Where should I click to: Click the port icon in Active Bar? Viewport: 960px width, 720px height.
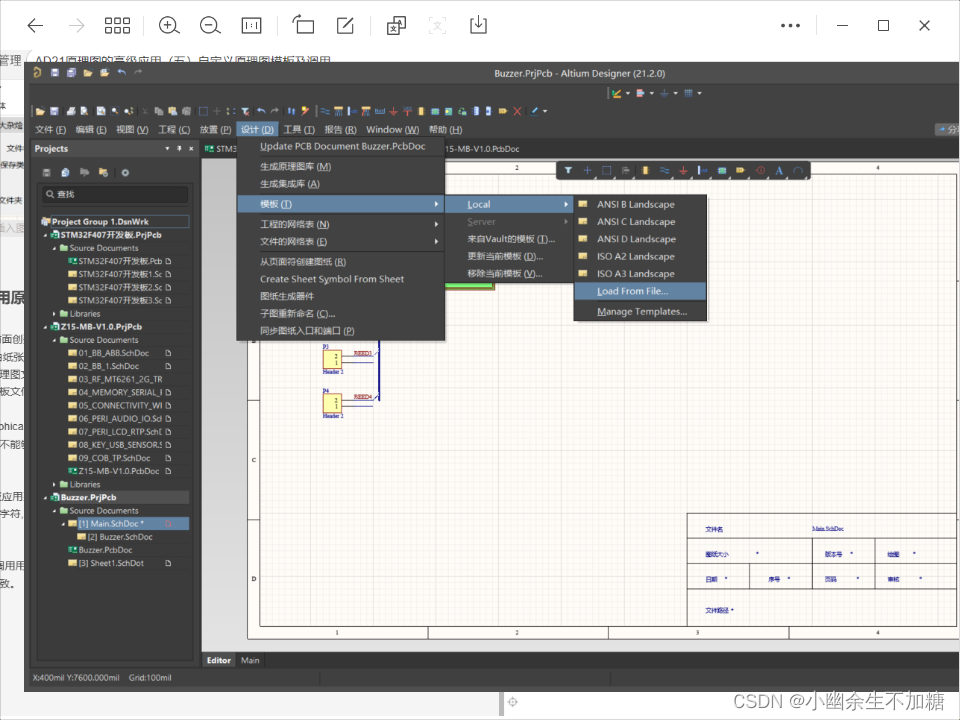pos(741,170)
